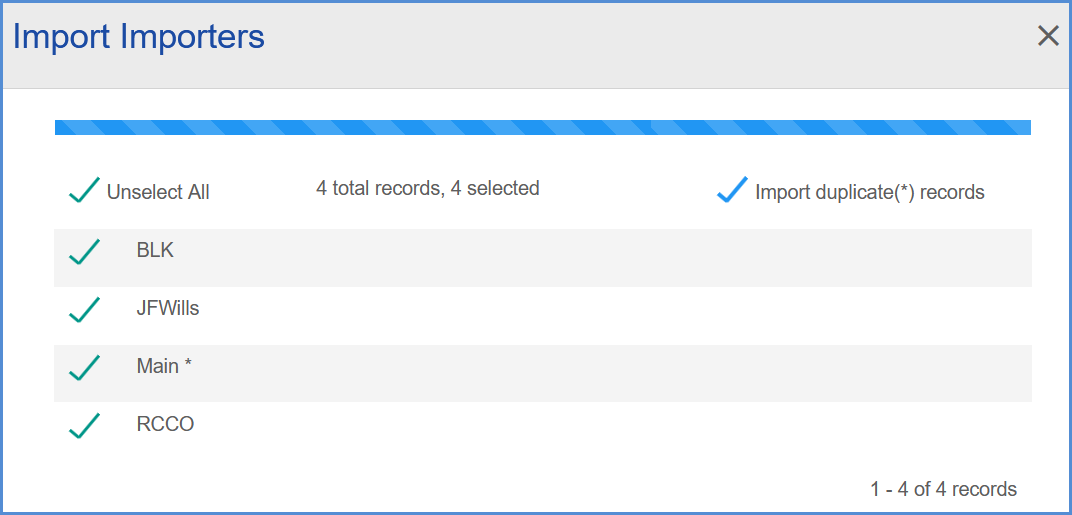Toggle Import duplicate(*) records blue checkmark

[x=732, y=189]
